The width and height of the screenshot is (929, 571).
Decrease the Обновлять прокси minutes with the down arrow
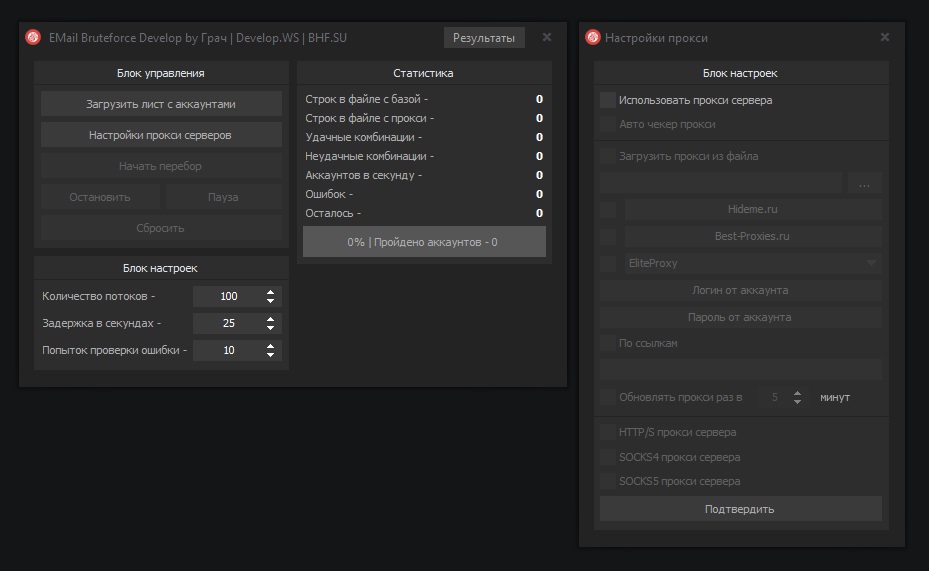[797, 402]
